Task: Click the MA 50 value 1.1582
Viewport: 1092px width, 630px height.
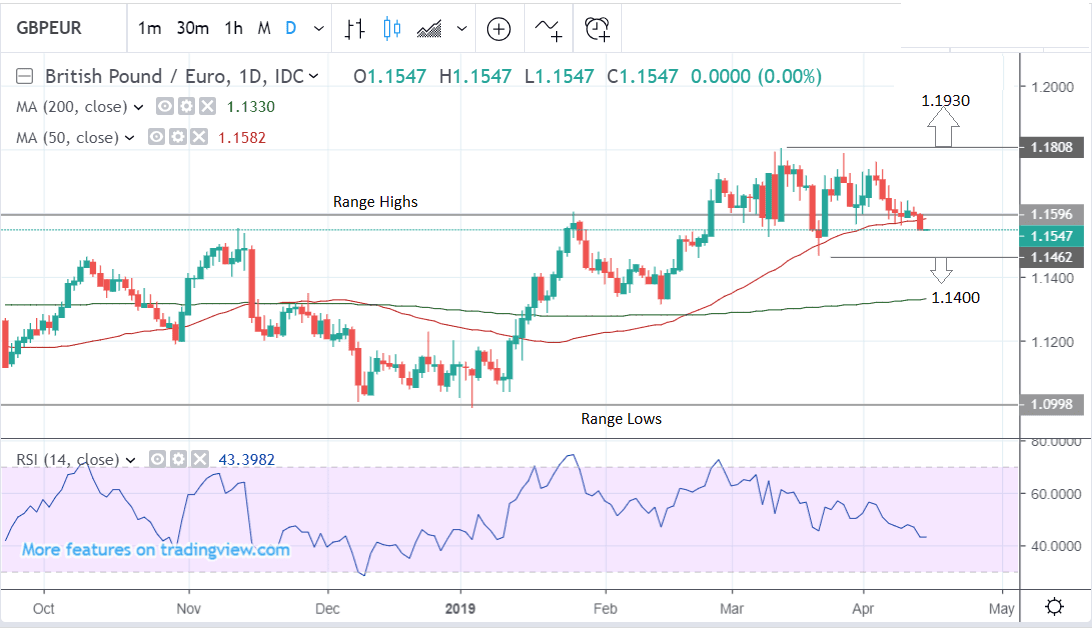Action: tap(242, 138)
